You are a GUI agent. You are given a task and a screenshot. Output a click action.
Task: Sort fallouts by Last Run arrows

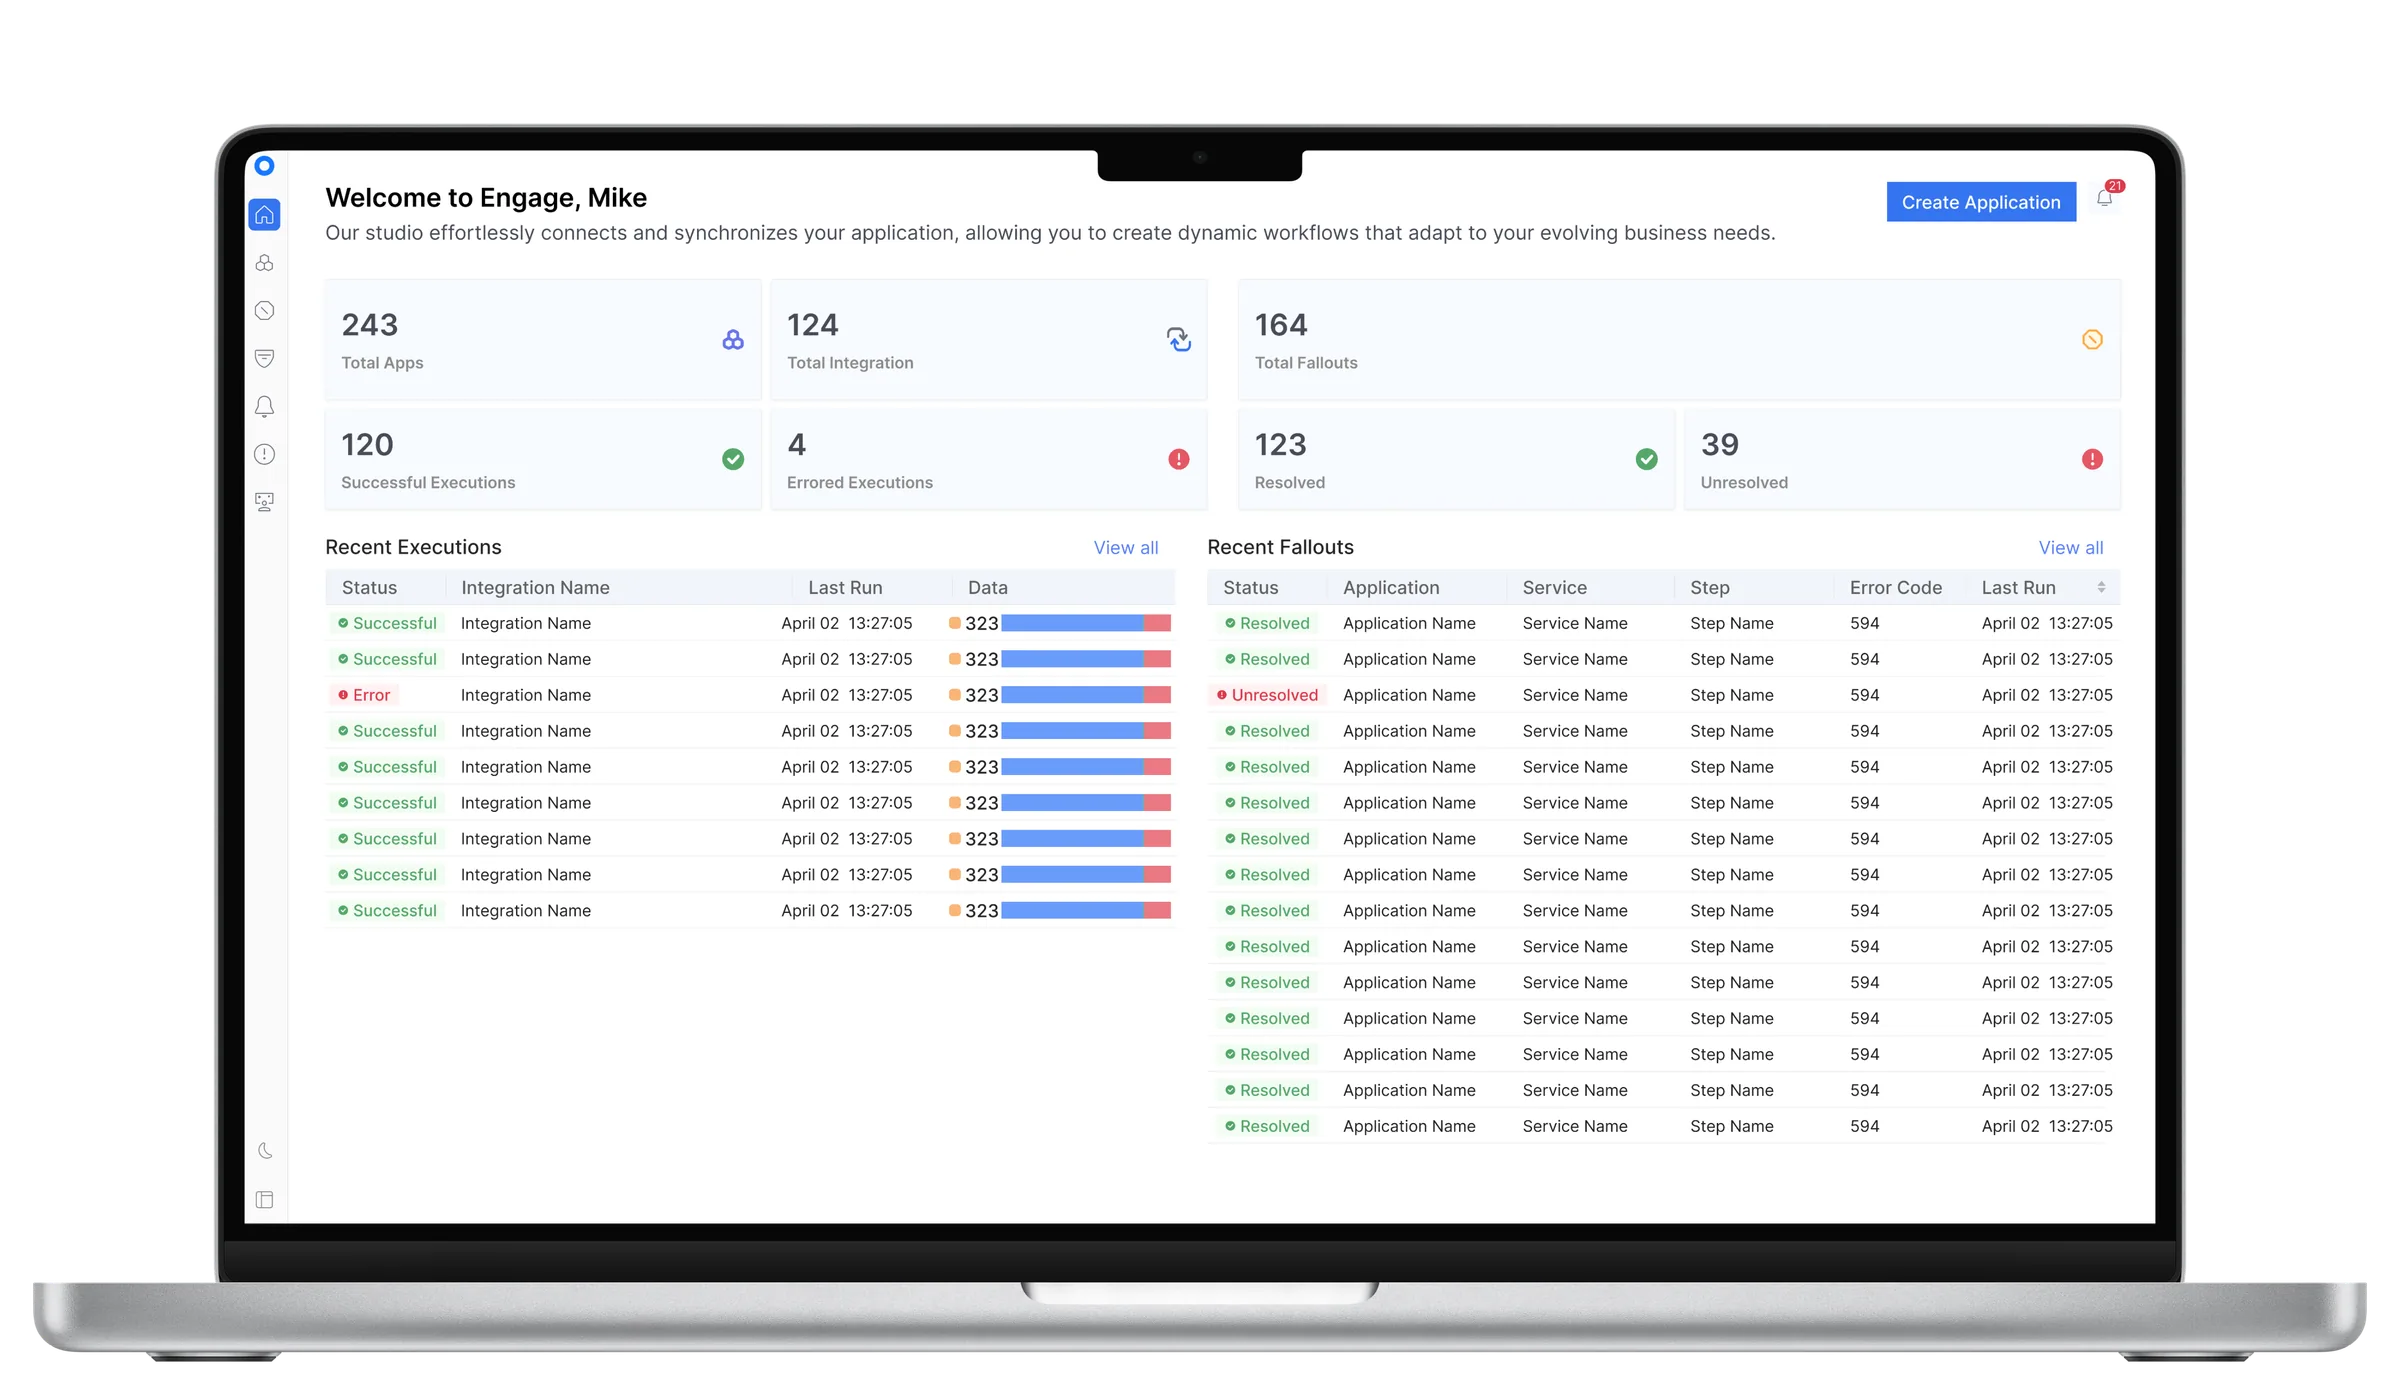point(2101,588)
